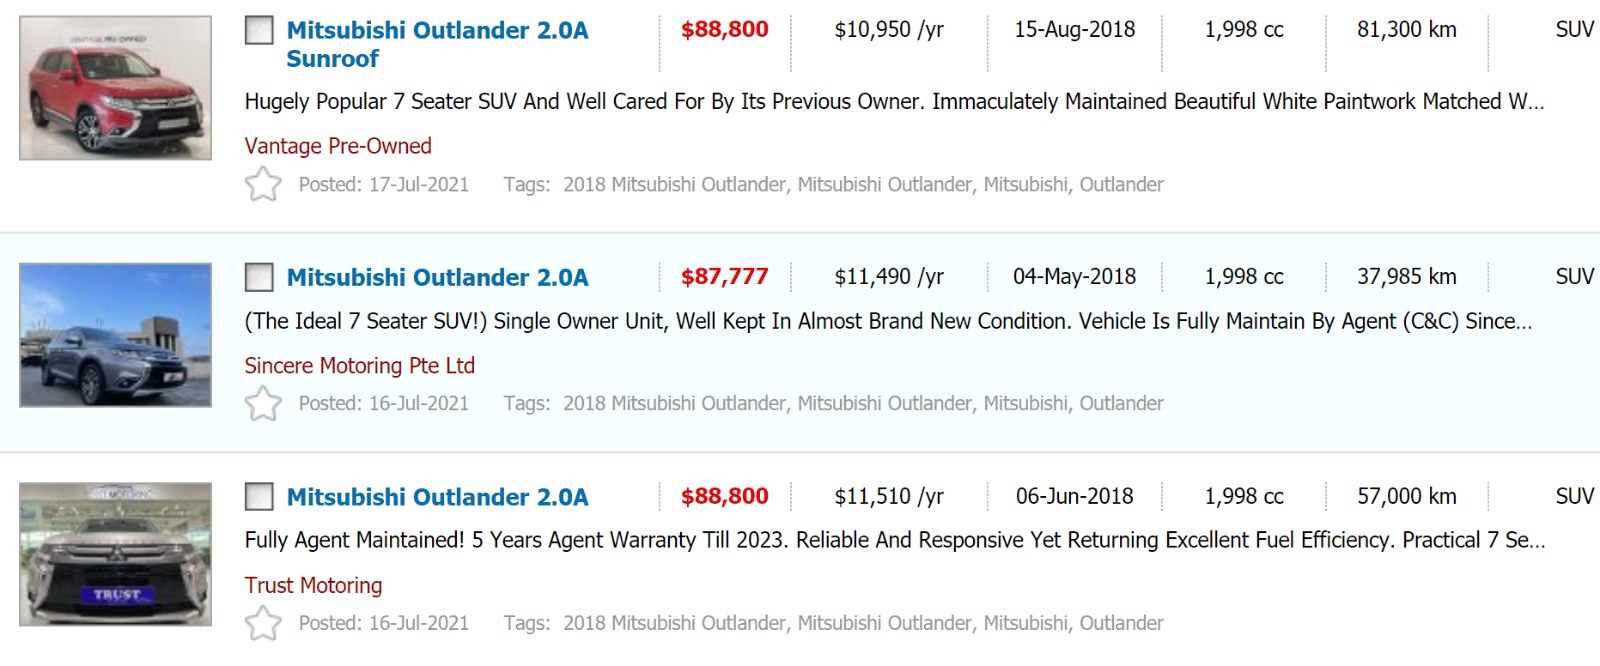Image resolution: width=1600 pixels, height=666 pixels.
Task: Visit Vantage Pre-Owned dealer page
Action: [338, 146]
